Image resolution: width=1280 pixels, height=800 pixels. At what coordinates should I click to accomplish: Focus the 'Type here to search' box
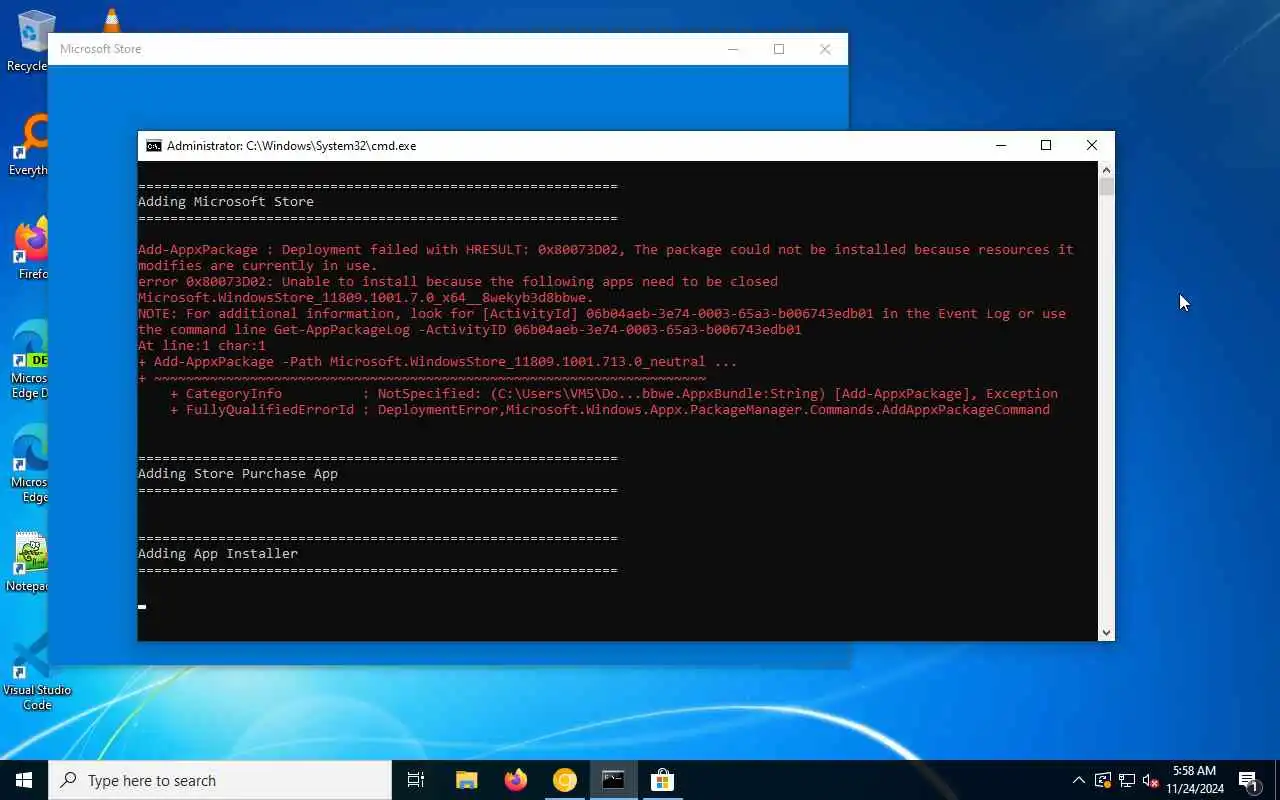(220, 780)
